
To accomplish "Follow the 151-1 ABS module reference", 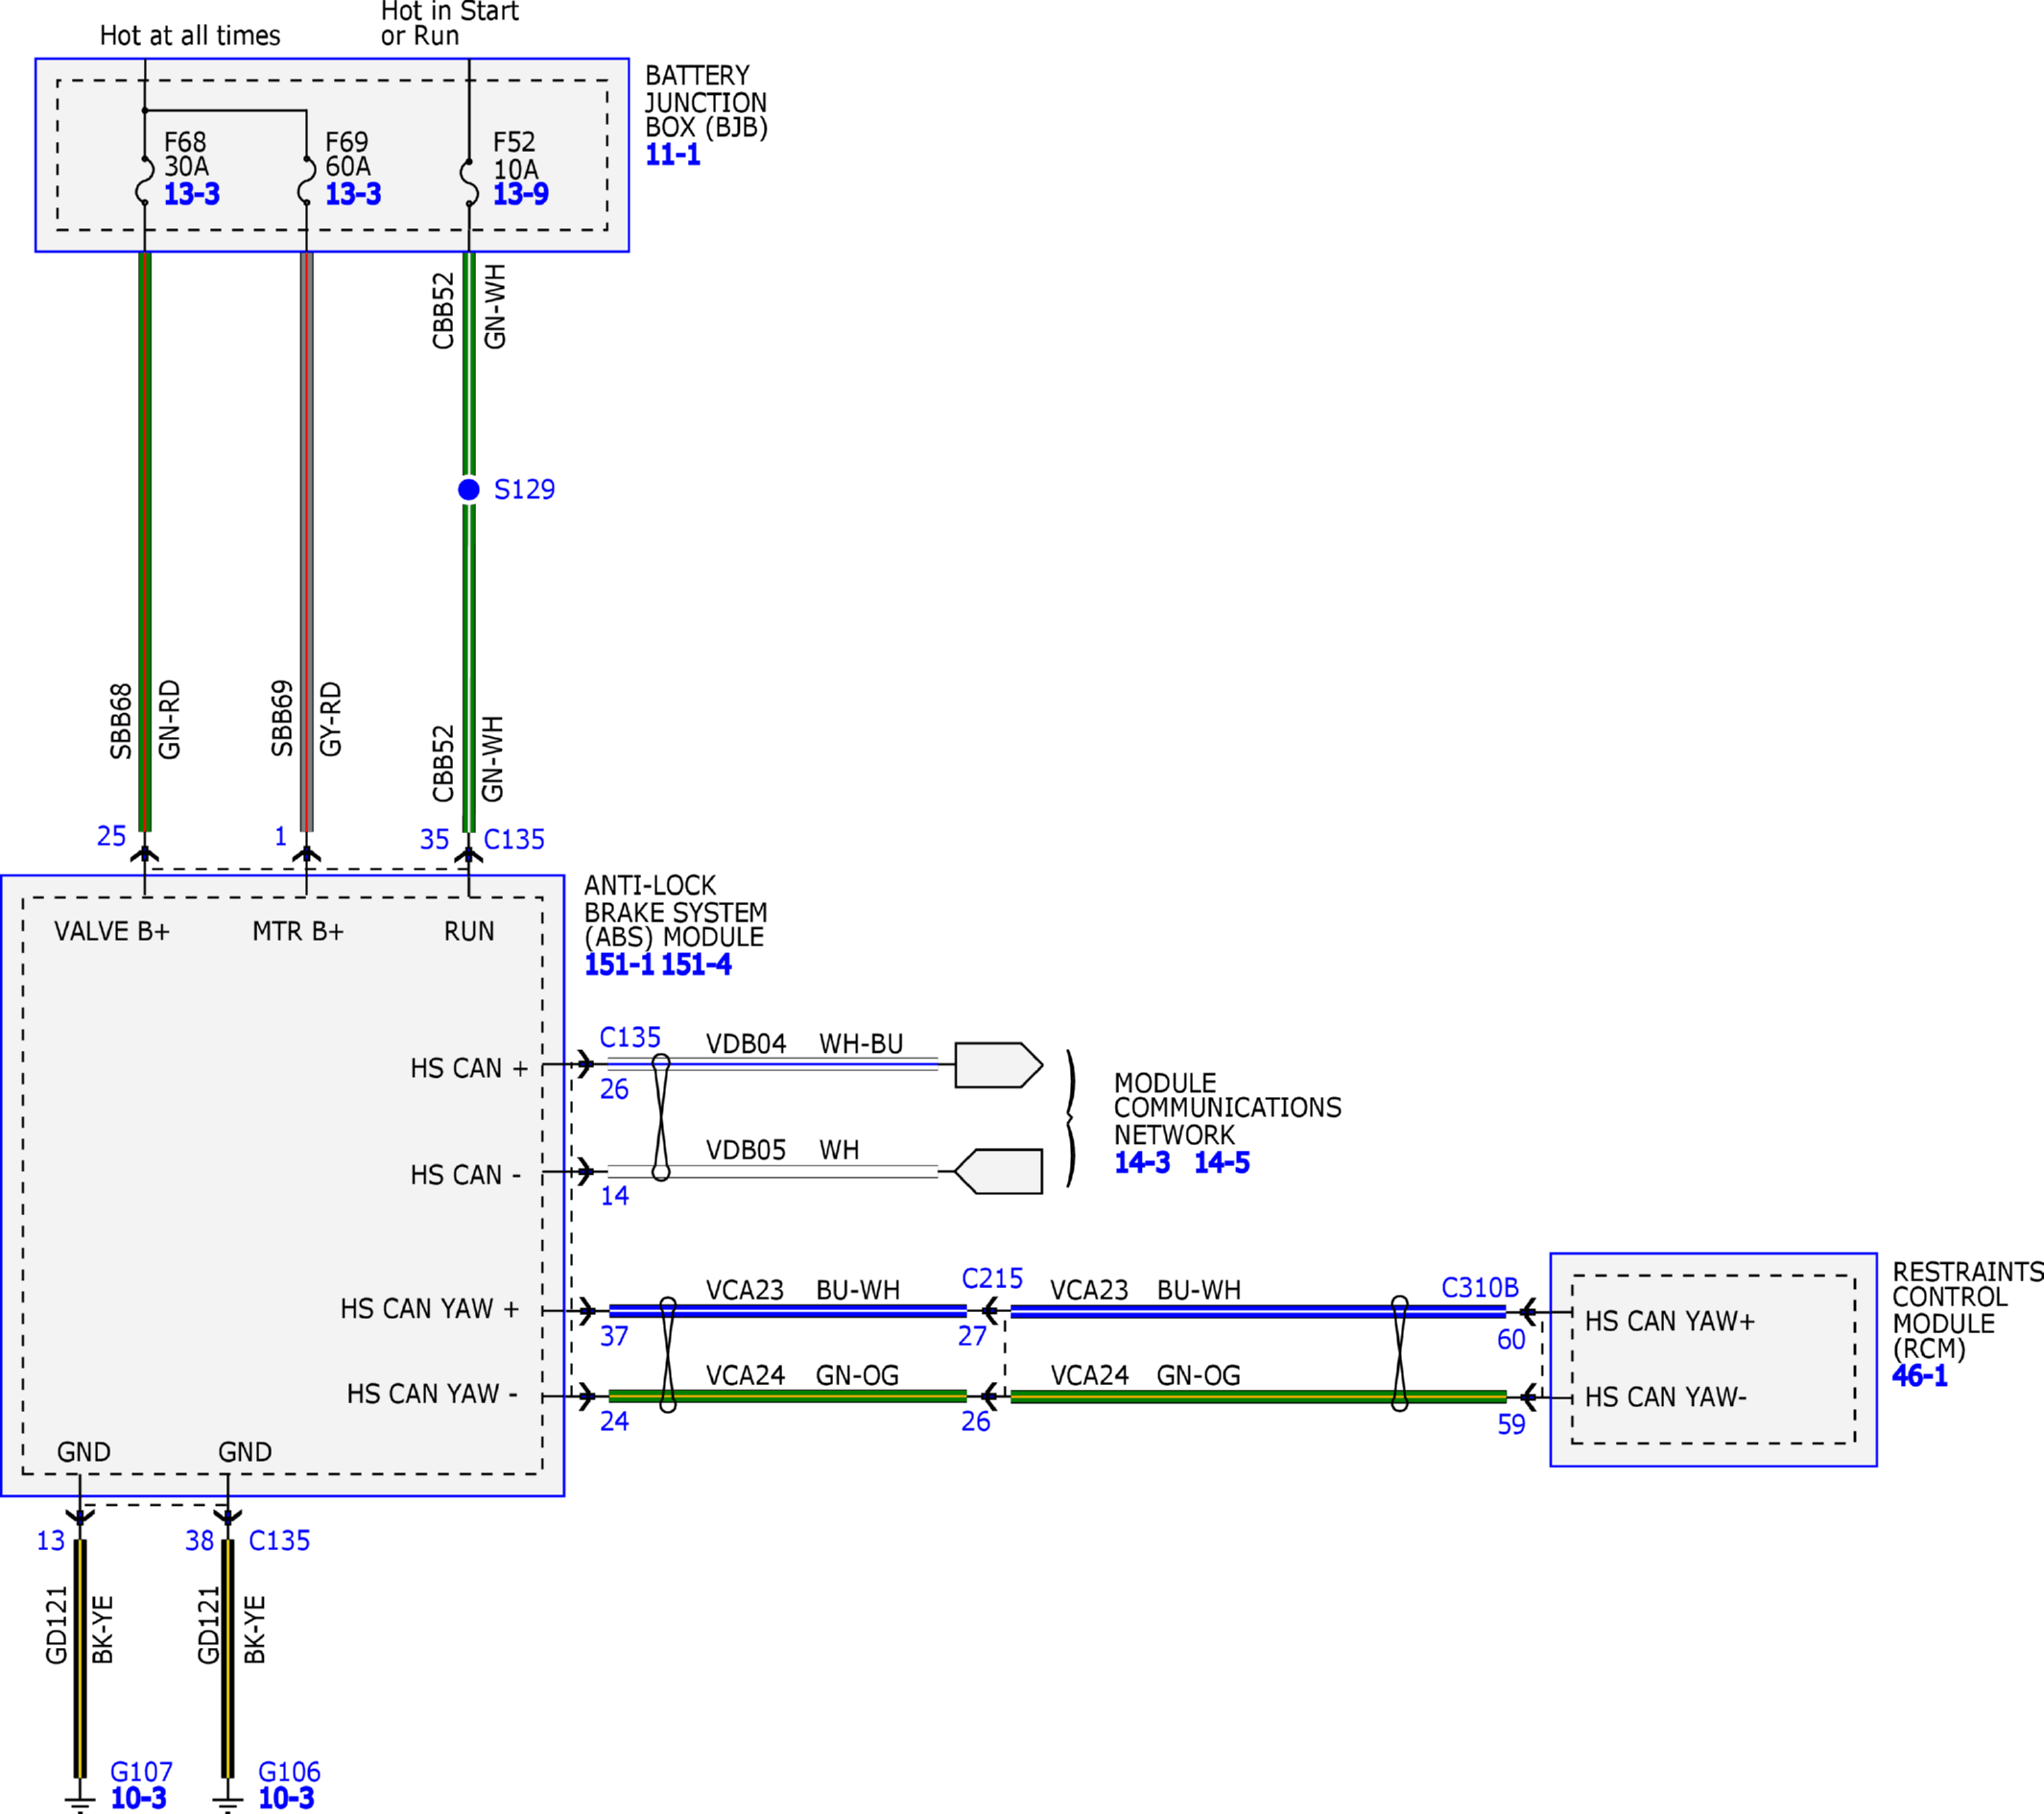I will [619, 965].
